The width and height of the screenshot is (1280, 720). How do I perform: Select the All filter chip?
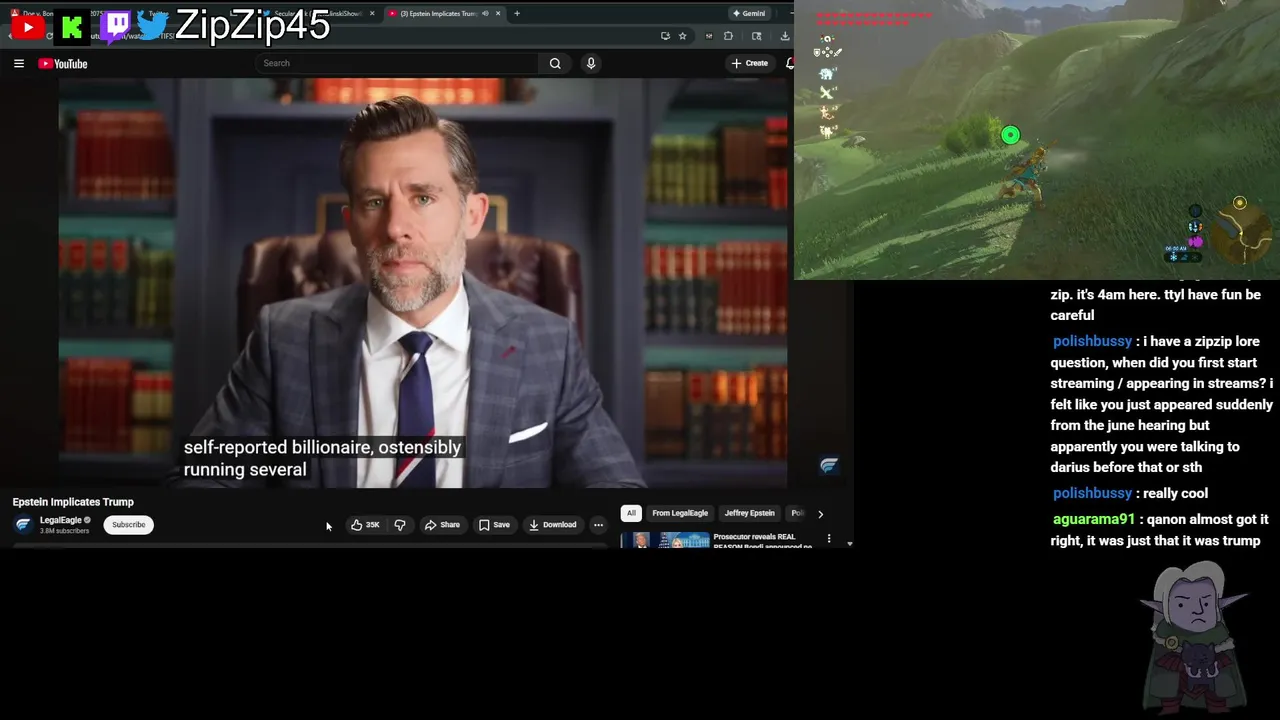(631, 513)
